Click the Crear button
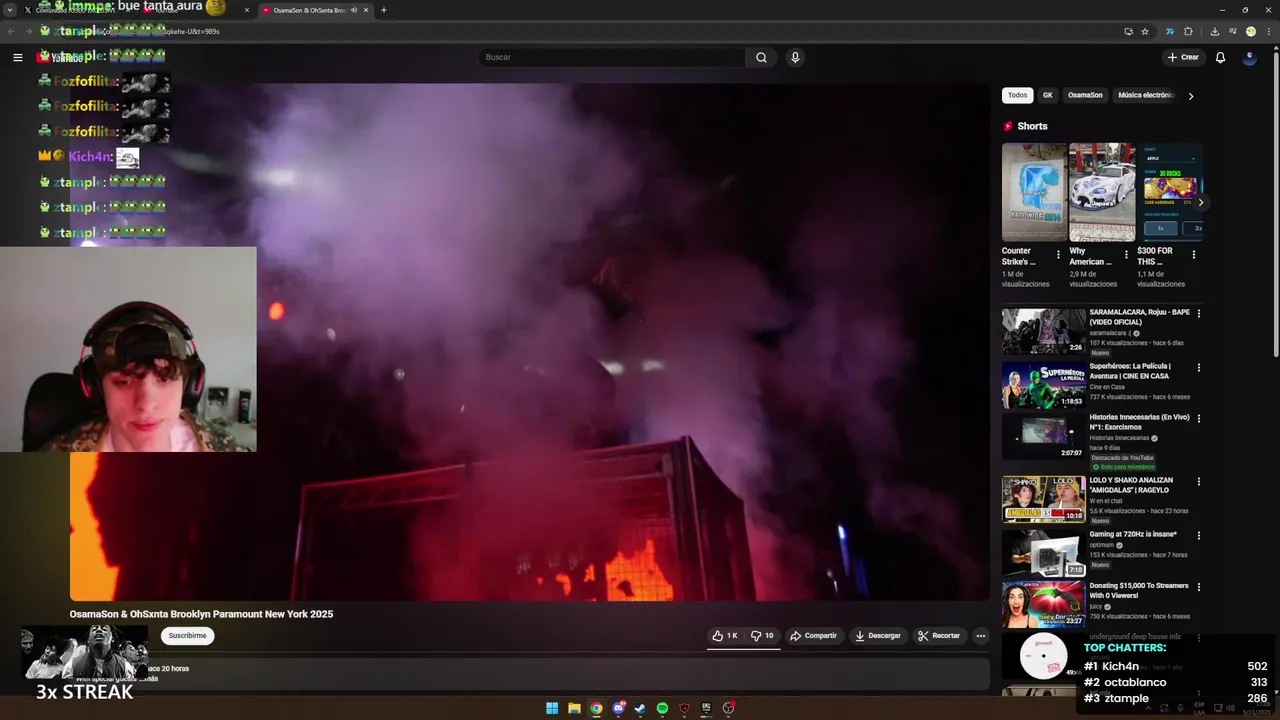 pyautogui.click(x=1182, y=57)
